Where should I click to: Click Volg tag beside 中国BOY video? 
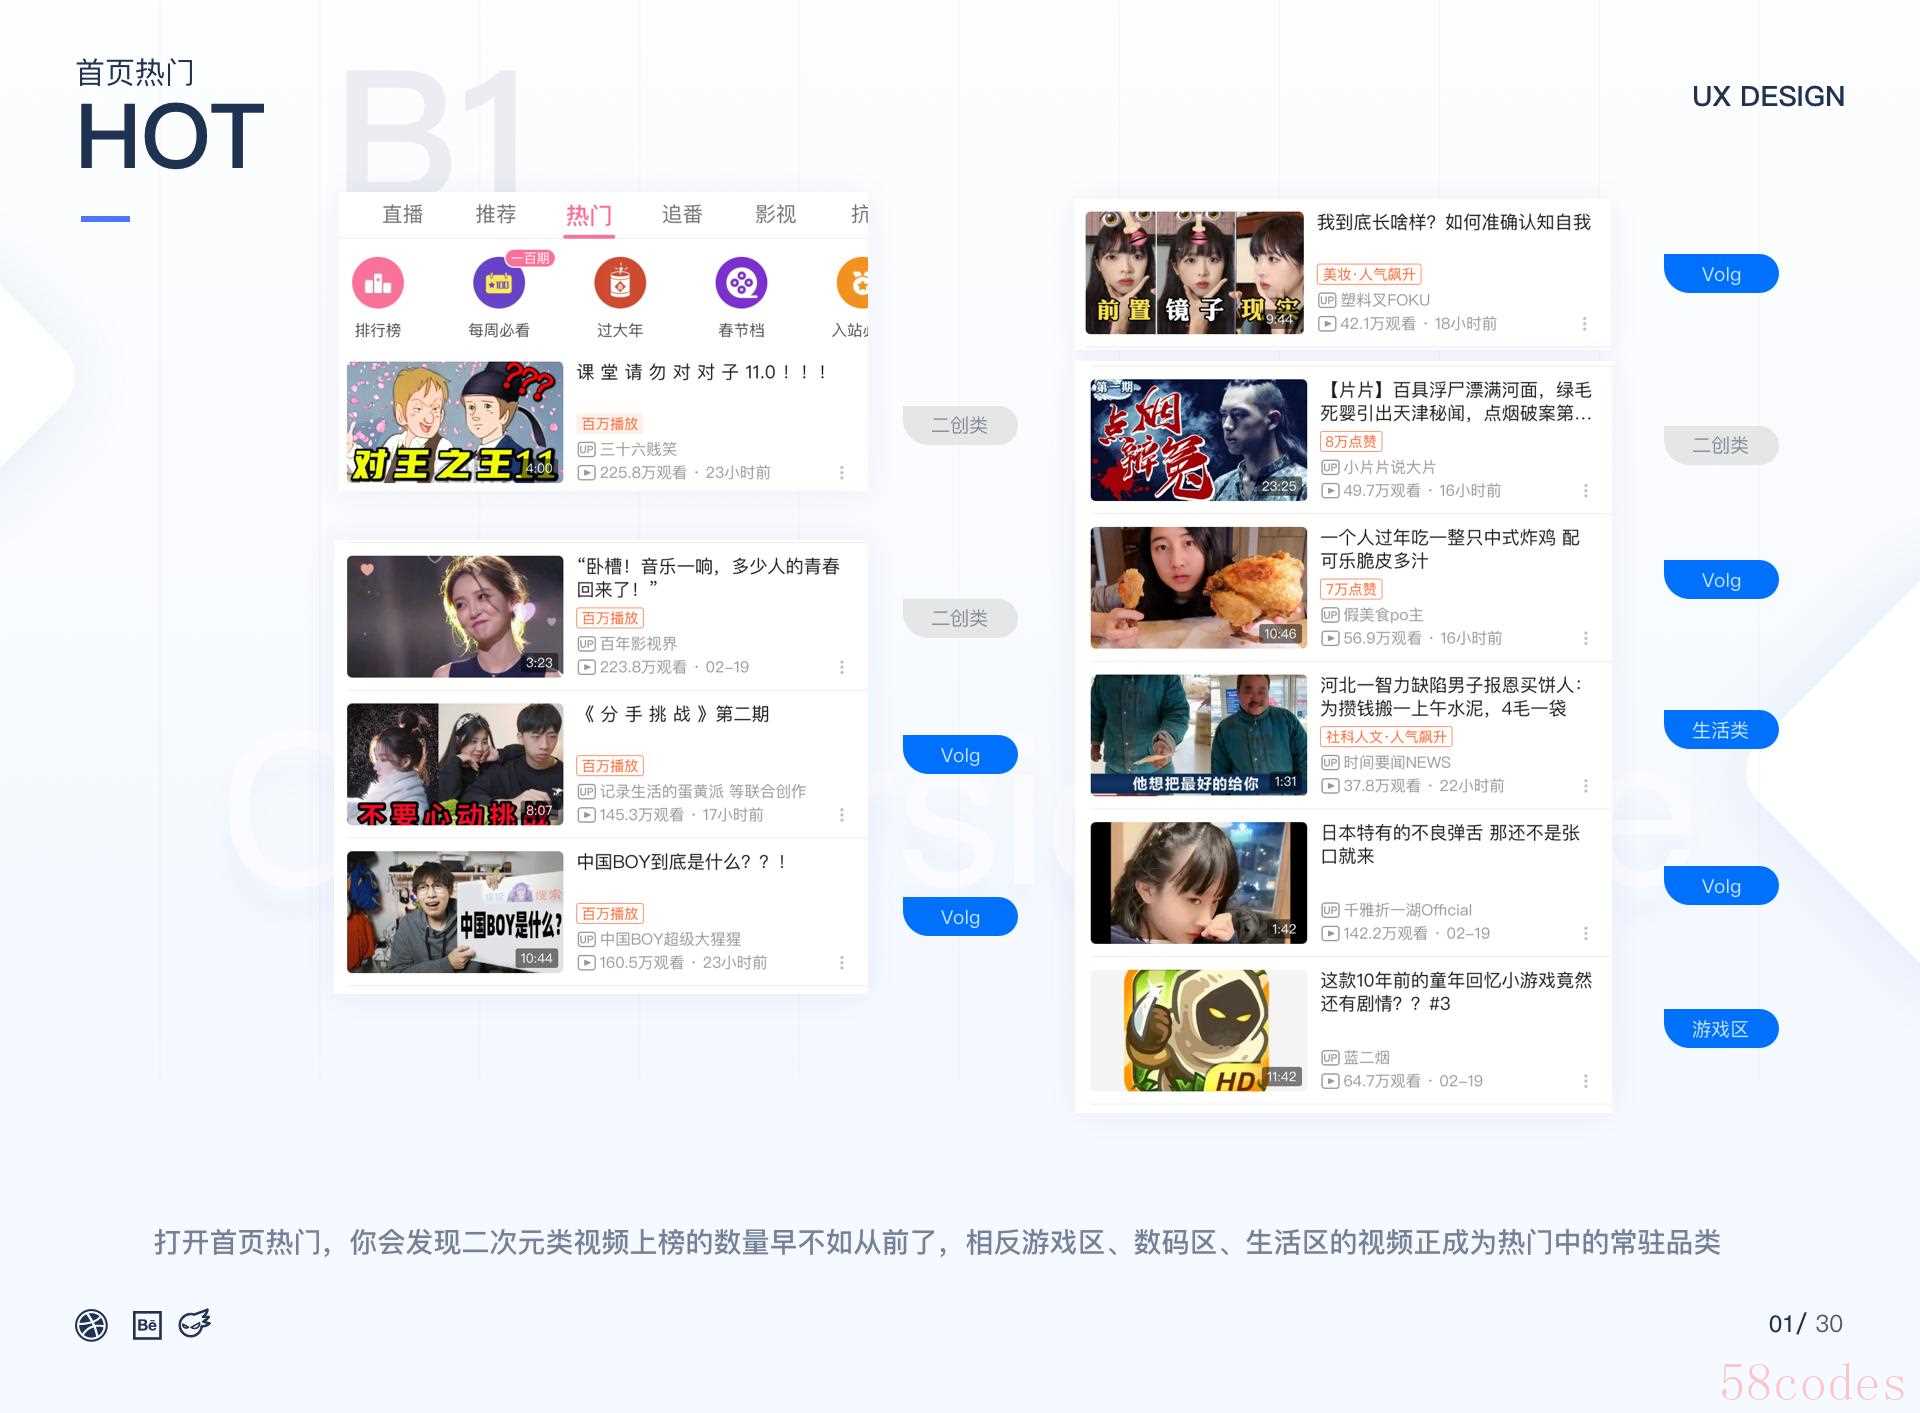[x=960, y=917]
